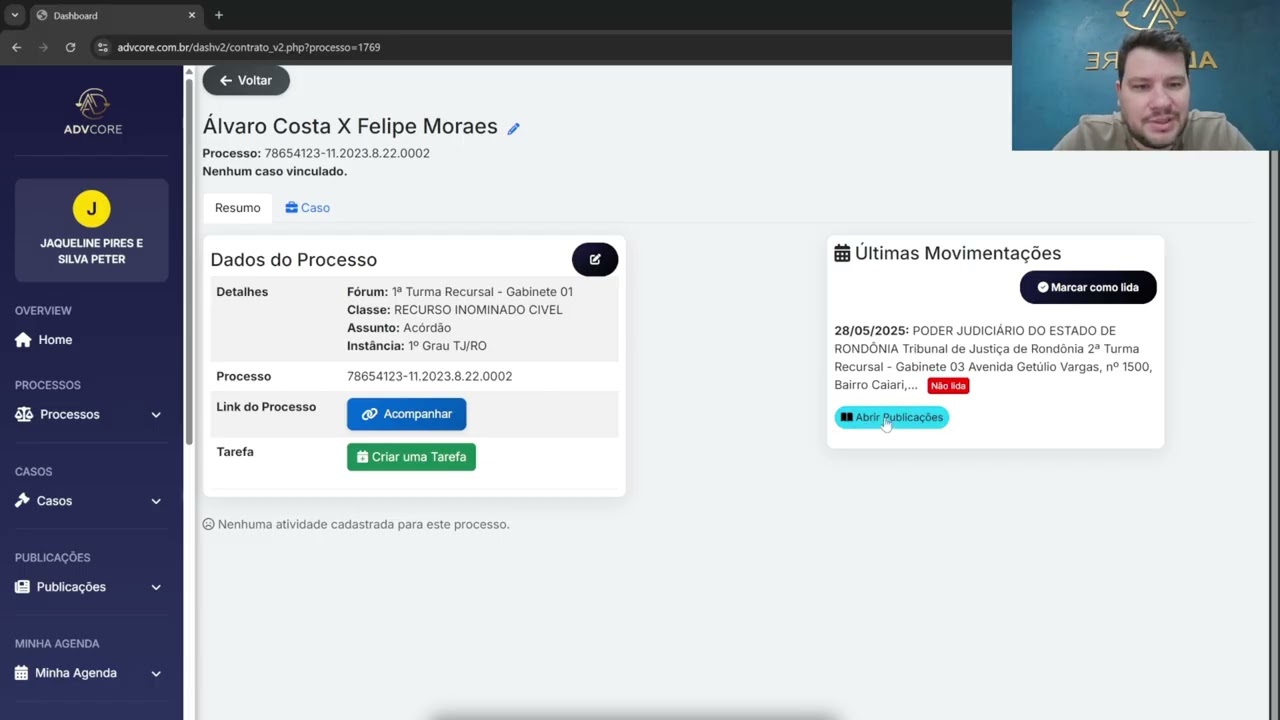Click pencil icon next to case title
1280x720 pixels.
coord(513,129)
